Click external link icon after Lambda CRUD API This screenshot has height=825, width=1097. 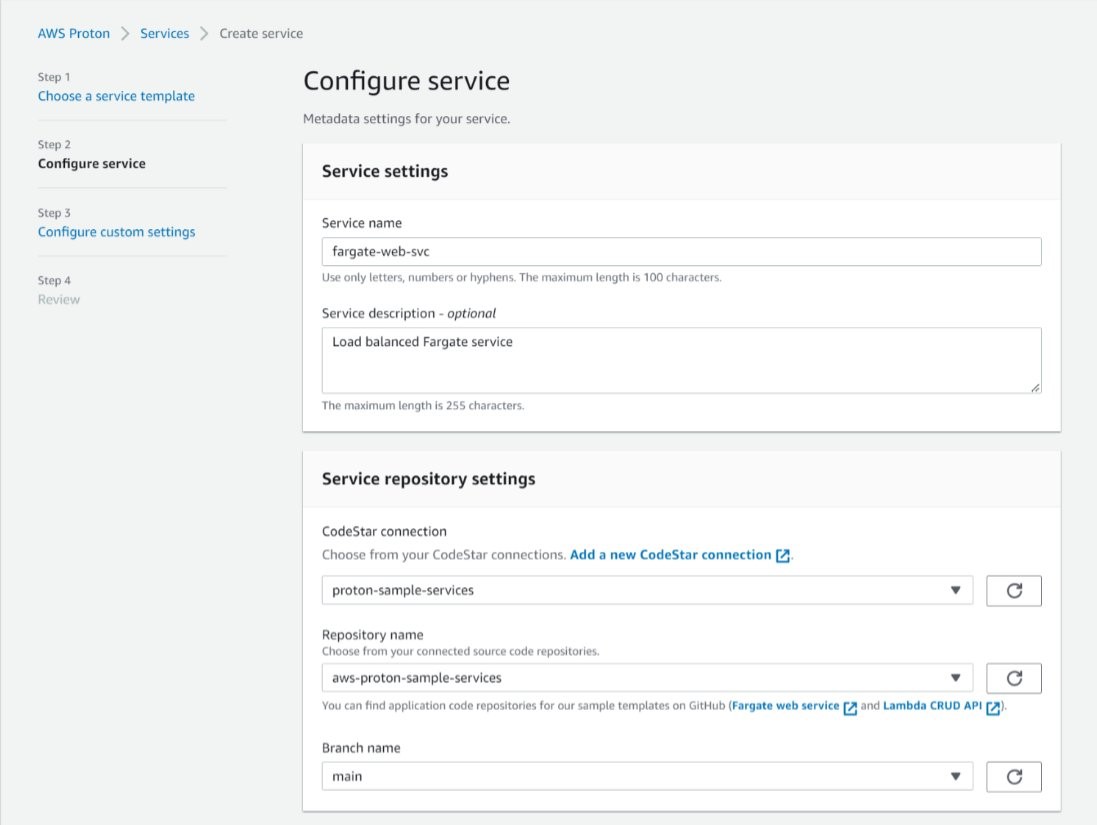[x=993, y=707]
